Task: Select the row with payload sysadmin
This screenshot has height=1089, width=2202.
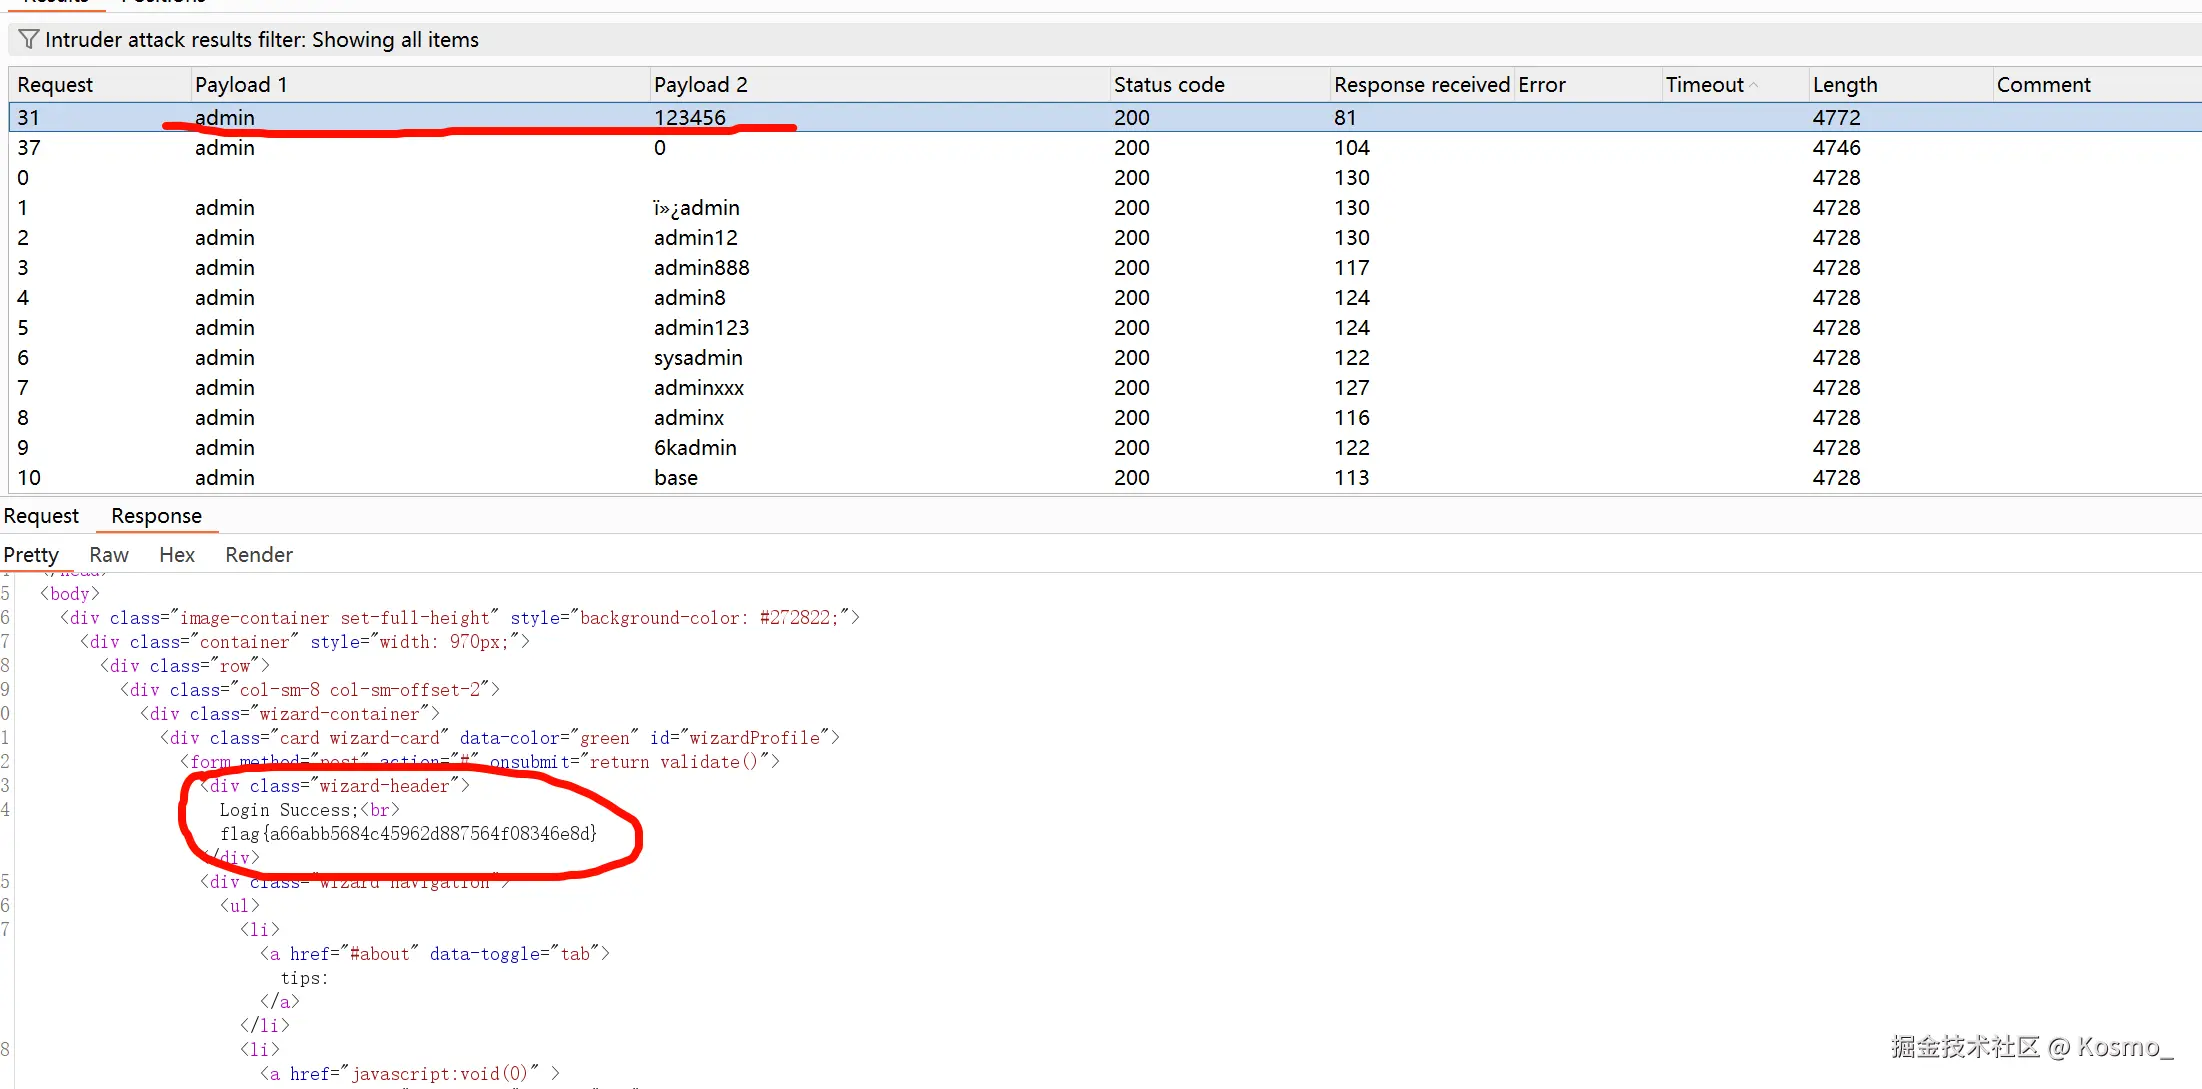Action: pyautogui.click(x=697, y=358)
